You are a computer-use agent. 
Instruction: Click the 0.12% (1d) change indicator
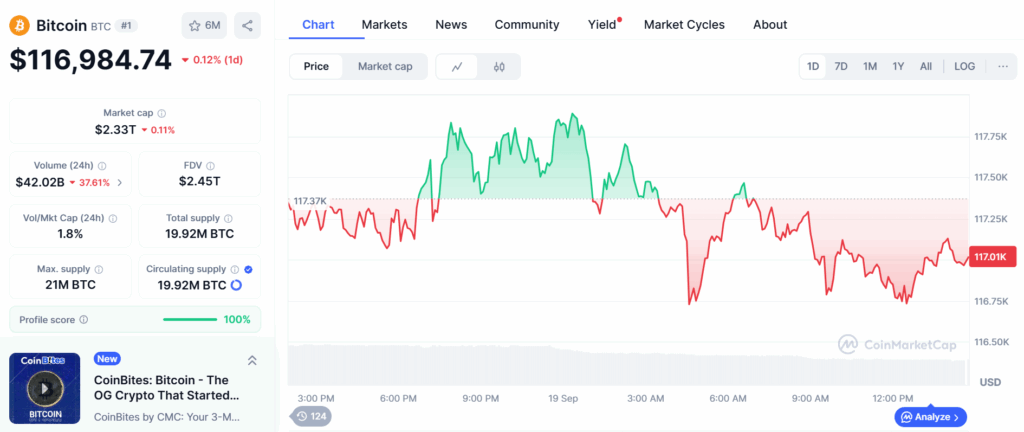[212, 60]
